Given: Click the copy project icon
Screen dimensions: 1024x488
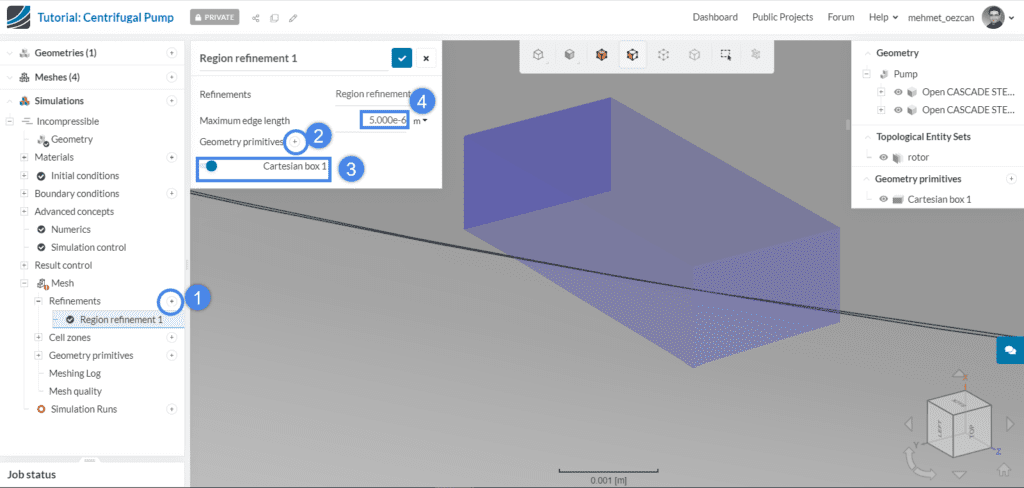Looking at the screenshot, I should (274, 18).
